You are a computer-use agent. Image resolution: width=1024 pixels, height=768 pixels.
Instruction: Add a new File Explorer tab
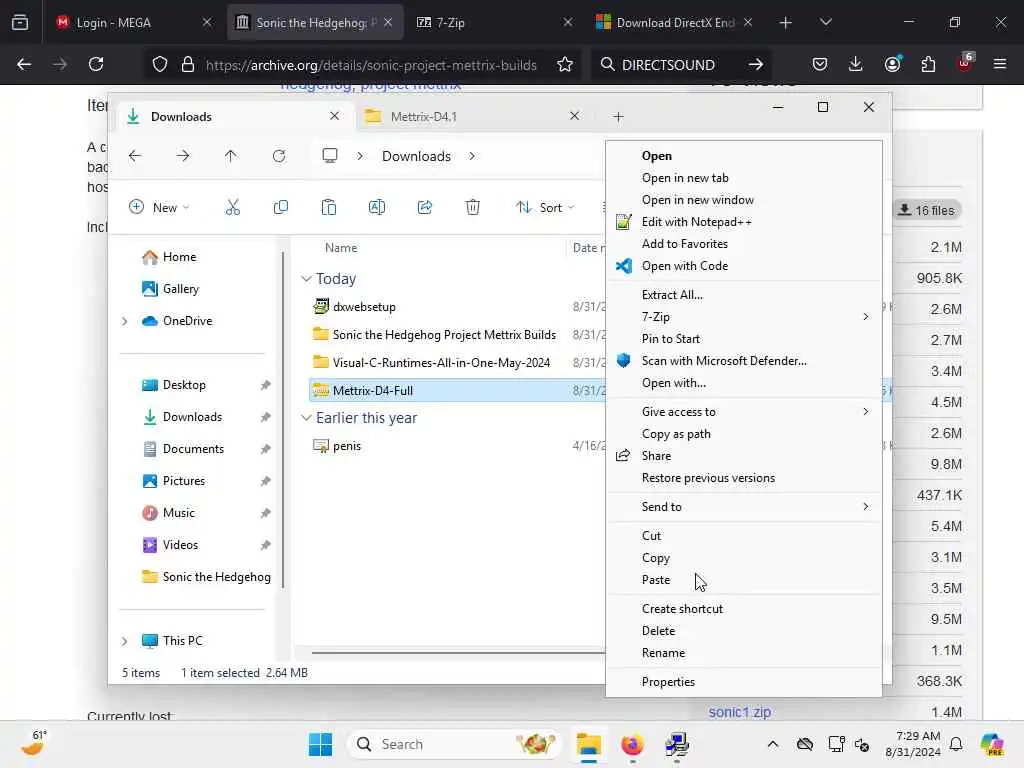pos(618,117)
